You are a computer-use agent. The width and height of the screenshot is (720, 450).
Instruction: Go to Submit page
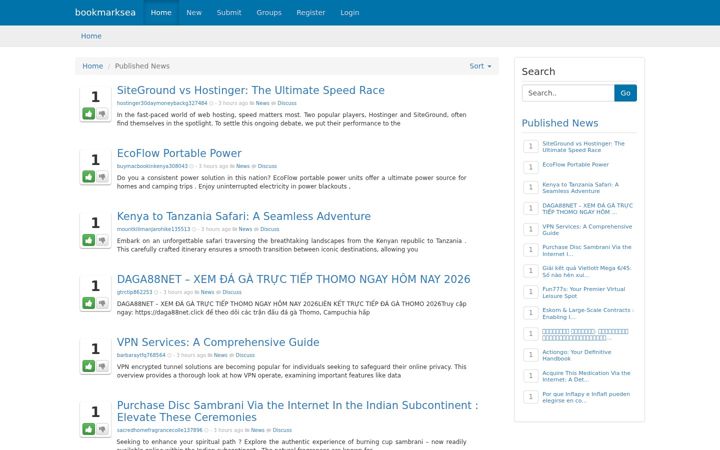coord(229,12)
